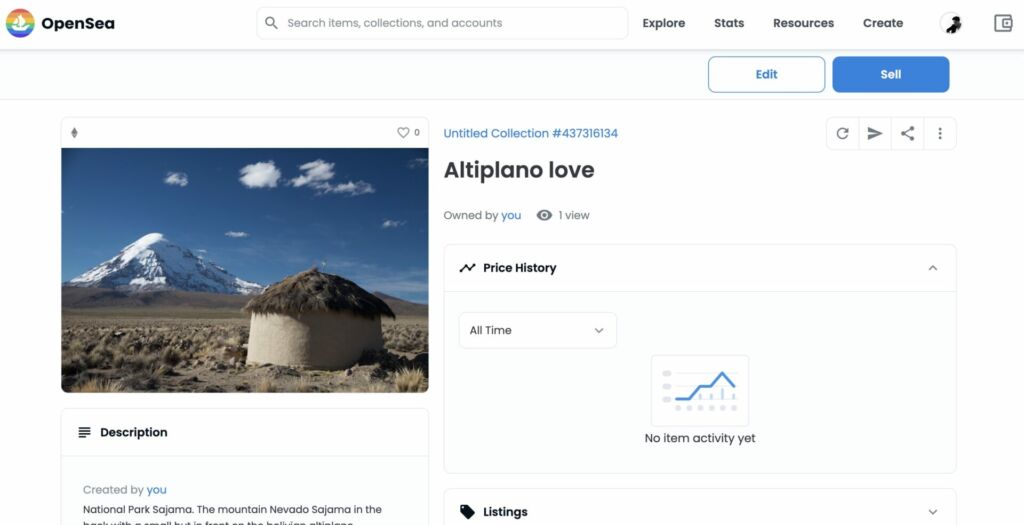The height and width of the screenshot is (525, 1024).
Task: Click the OpenSea logo in header
Action: 60,23
